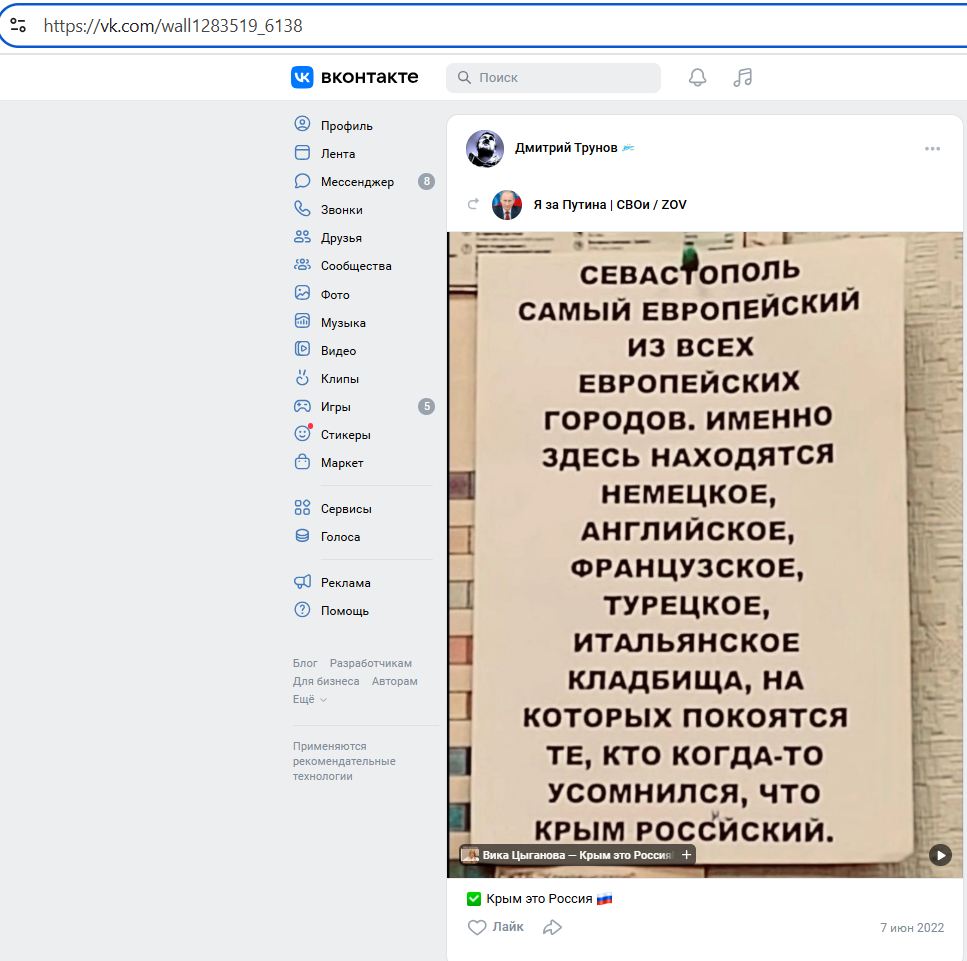Open Друзья section in sidebar
967x961 pixels.
(341, 238)
